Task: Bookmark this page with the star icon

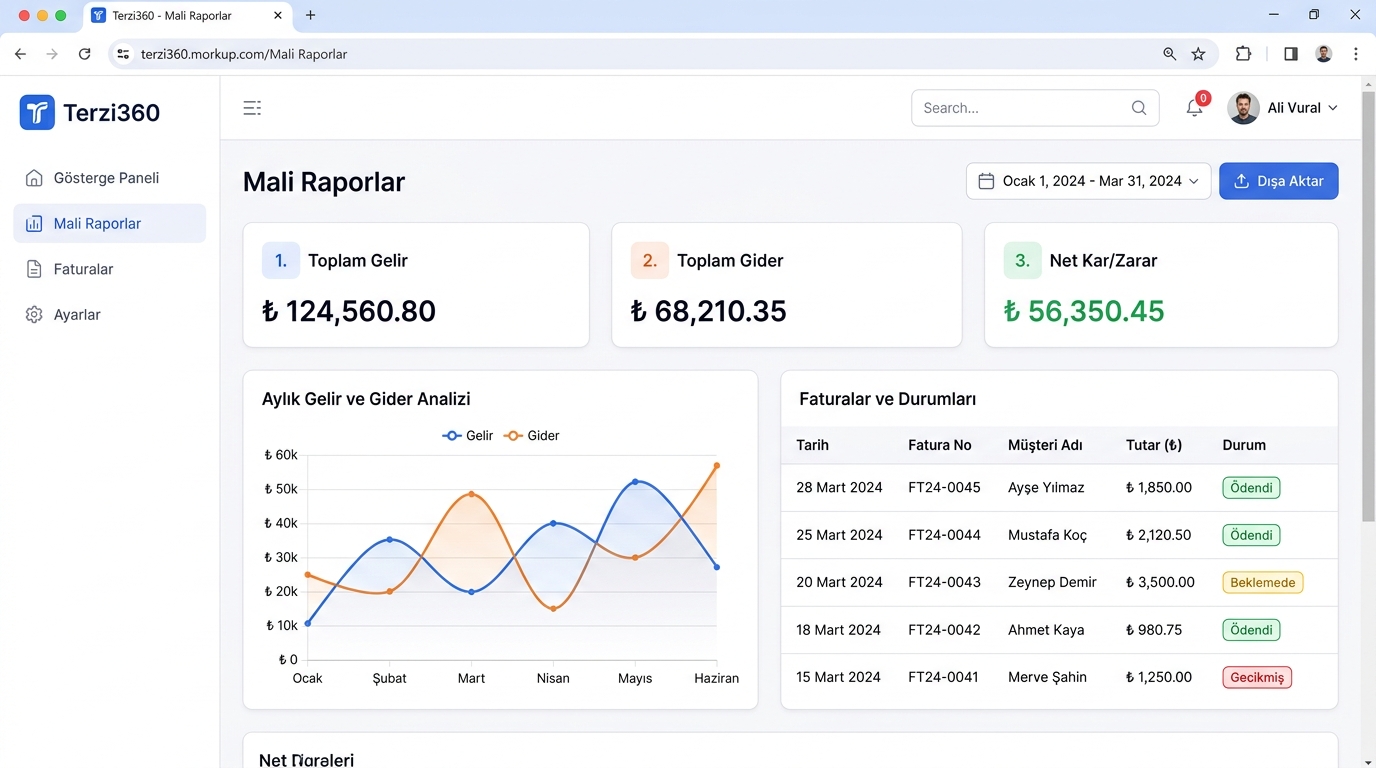Action: point(1199,54)
